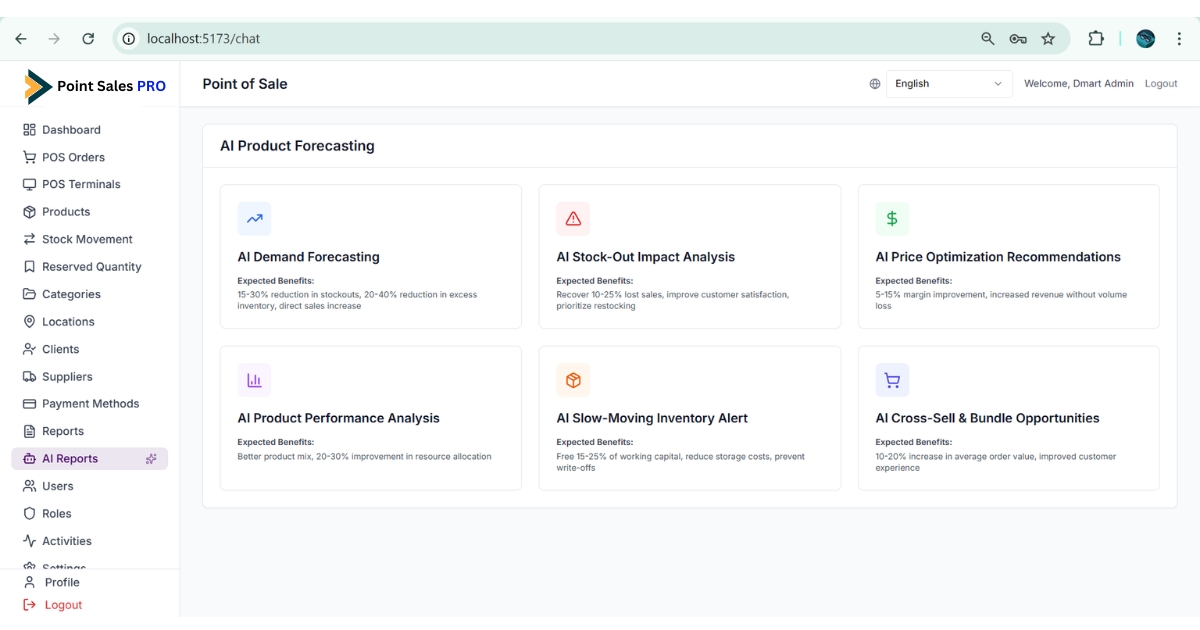Click the Reserved Quantity bookmark icon

[29, 267]
